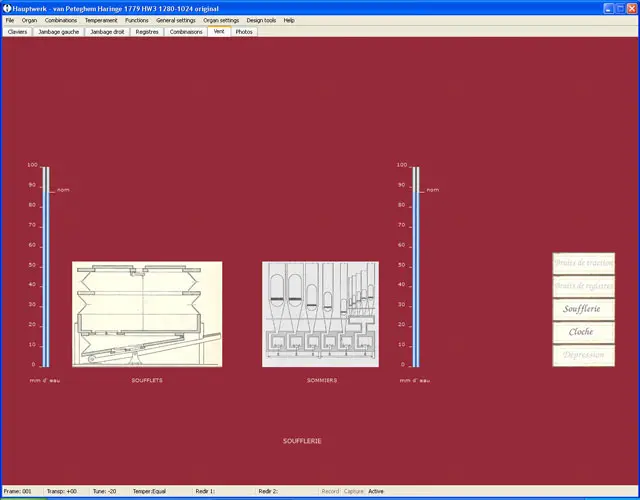This screenshot has width=640, height=500.
Task: Enable Bruits de traction noise
Action: 583,263
